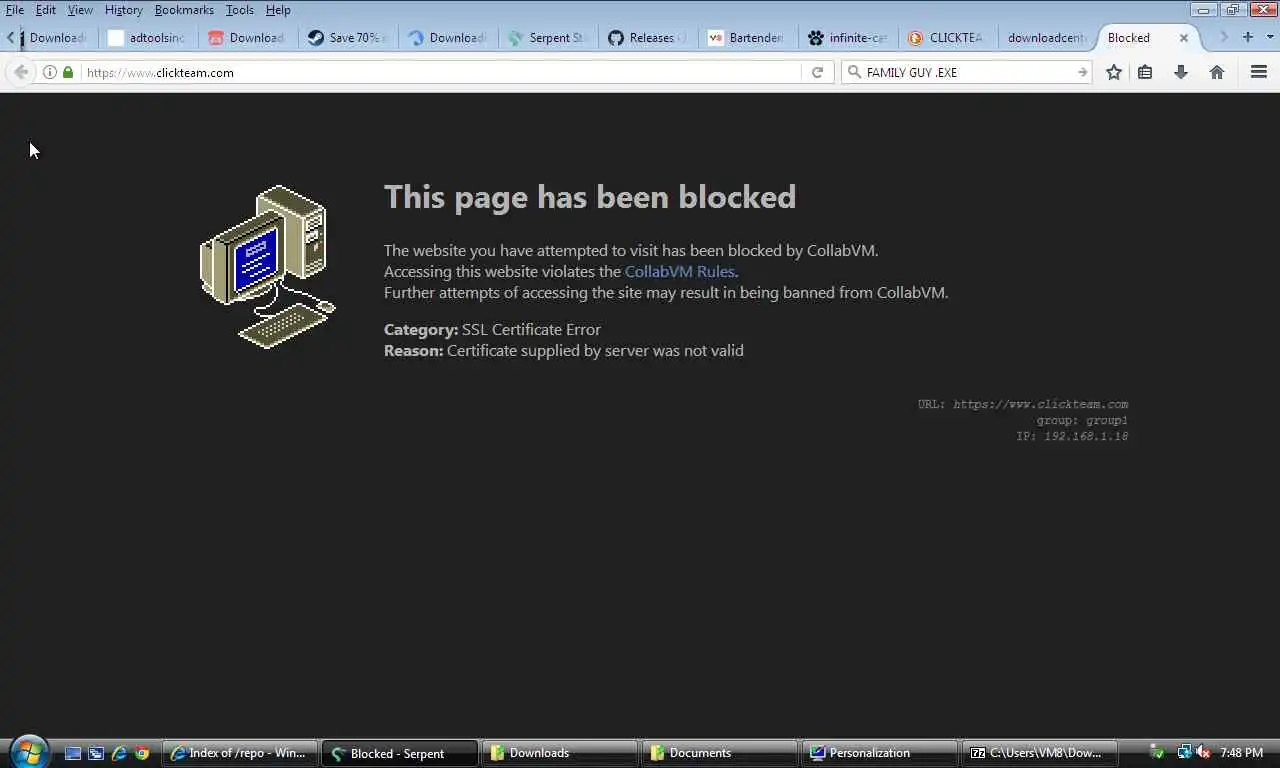Open site information icon in address bar
Image resolution: width=1280 pixels, height=768 pixels.
tap(49, 72)
